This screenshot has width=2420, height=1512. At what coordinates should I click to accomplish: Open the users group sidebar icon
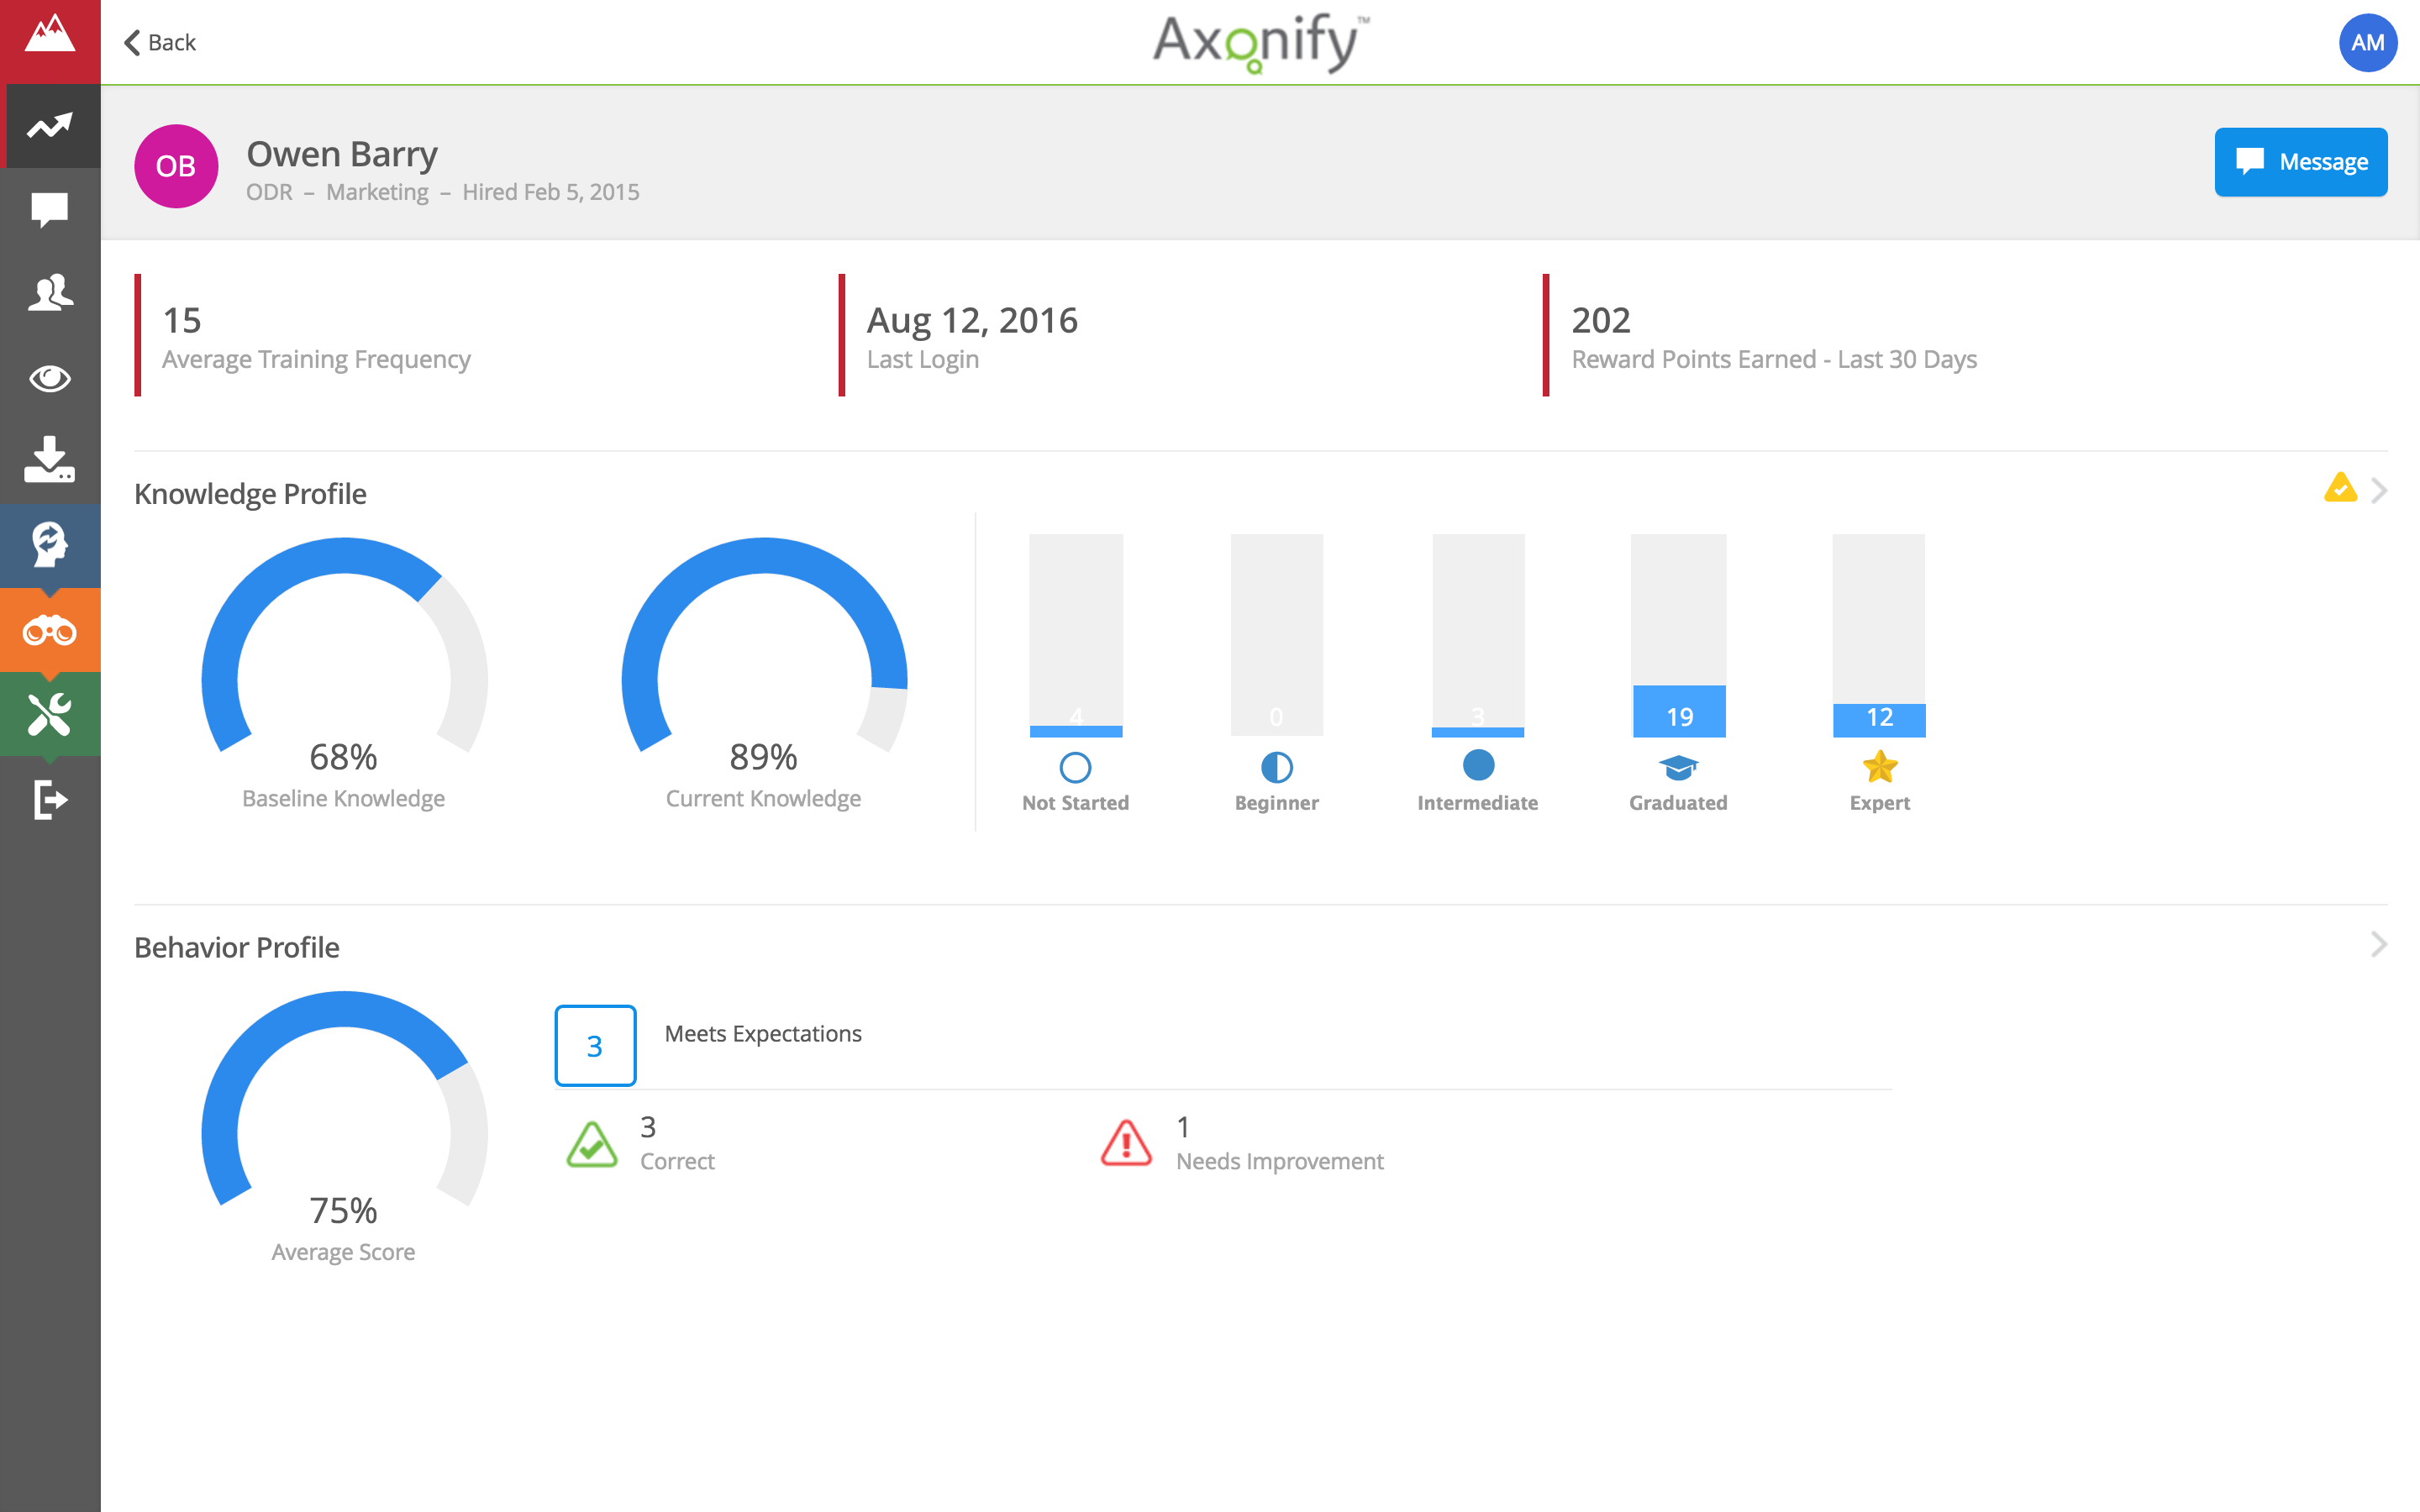[50, 294]
